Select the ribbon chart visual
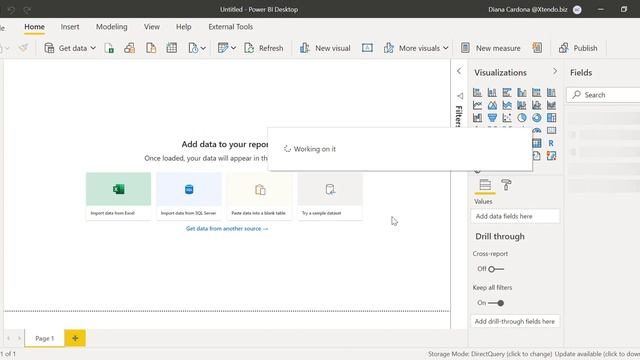Image resolution: width=640 pixels, height=360 pixels. (x=551, y=105)
